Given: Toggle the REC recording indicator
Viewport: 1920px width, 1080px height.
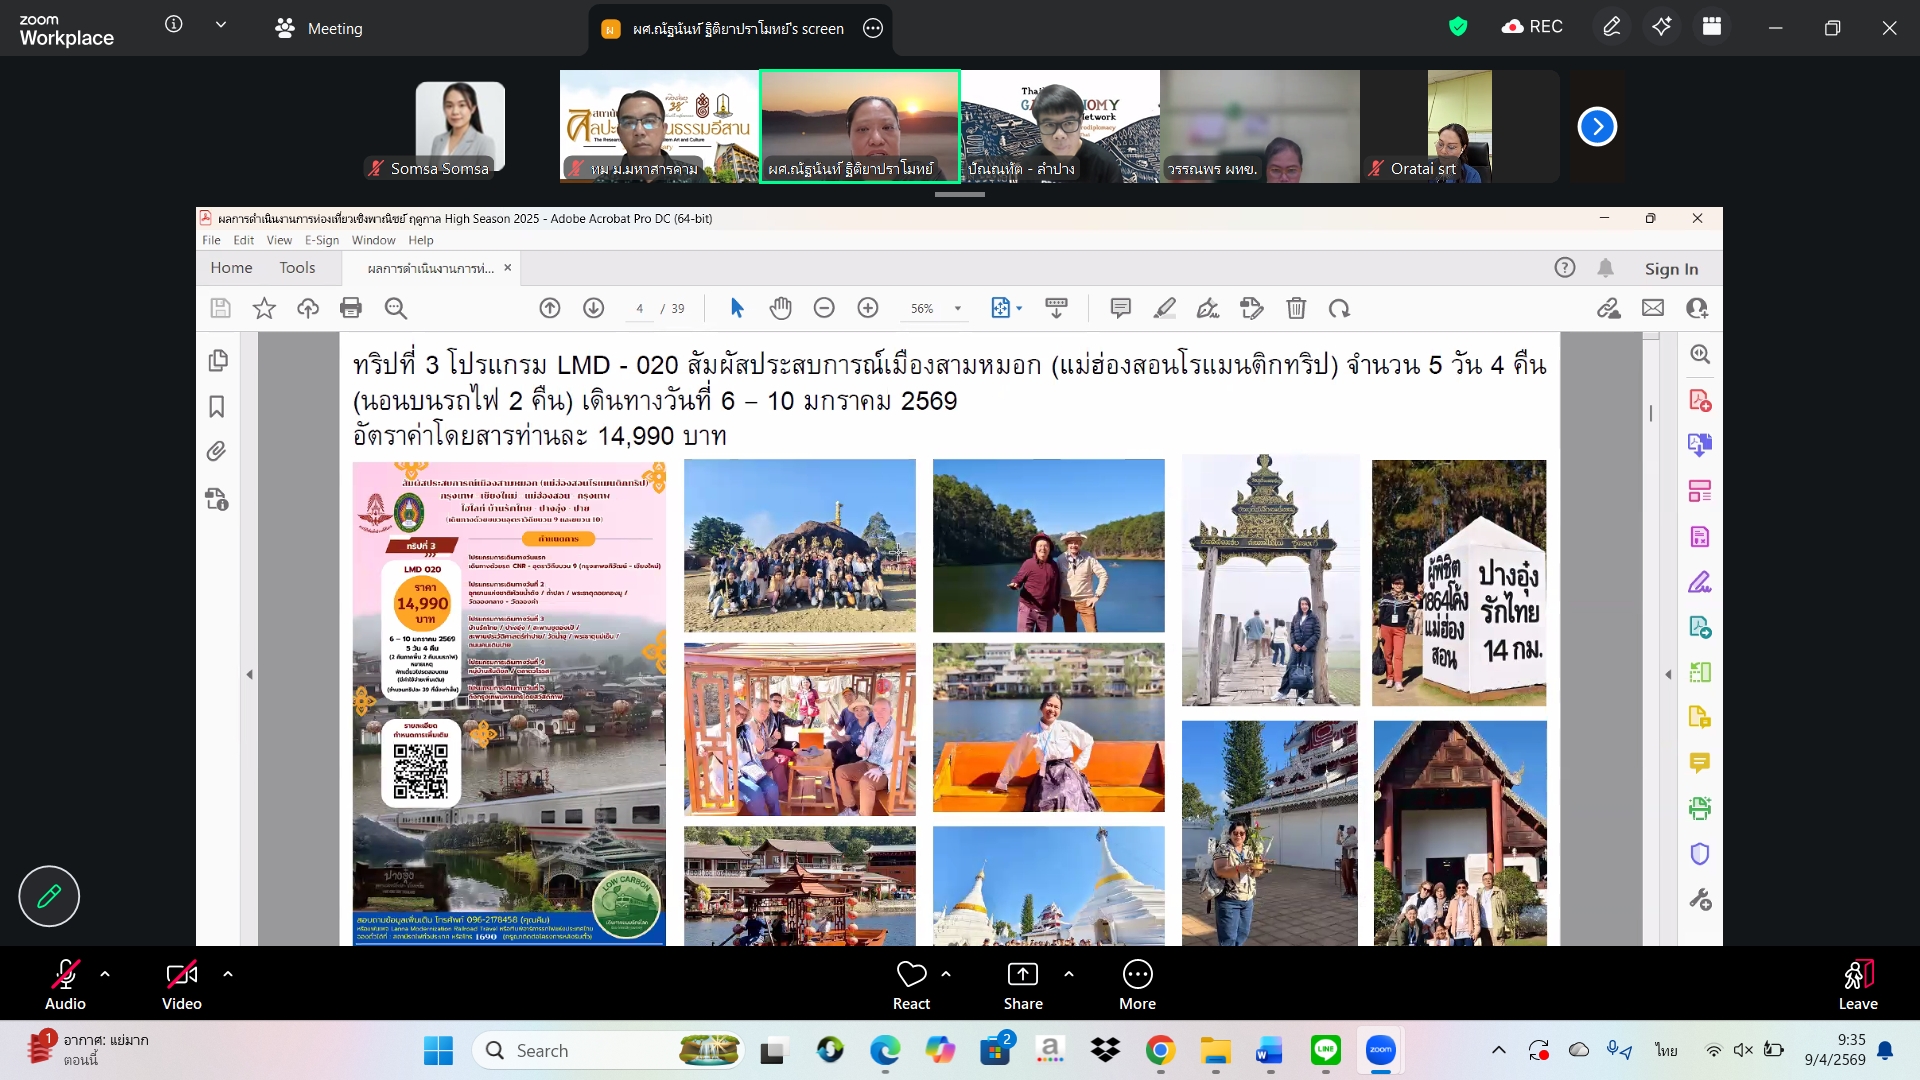Looking at the screenshot, I should point(1532,27).
